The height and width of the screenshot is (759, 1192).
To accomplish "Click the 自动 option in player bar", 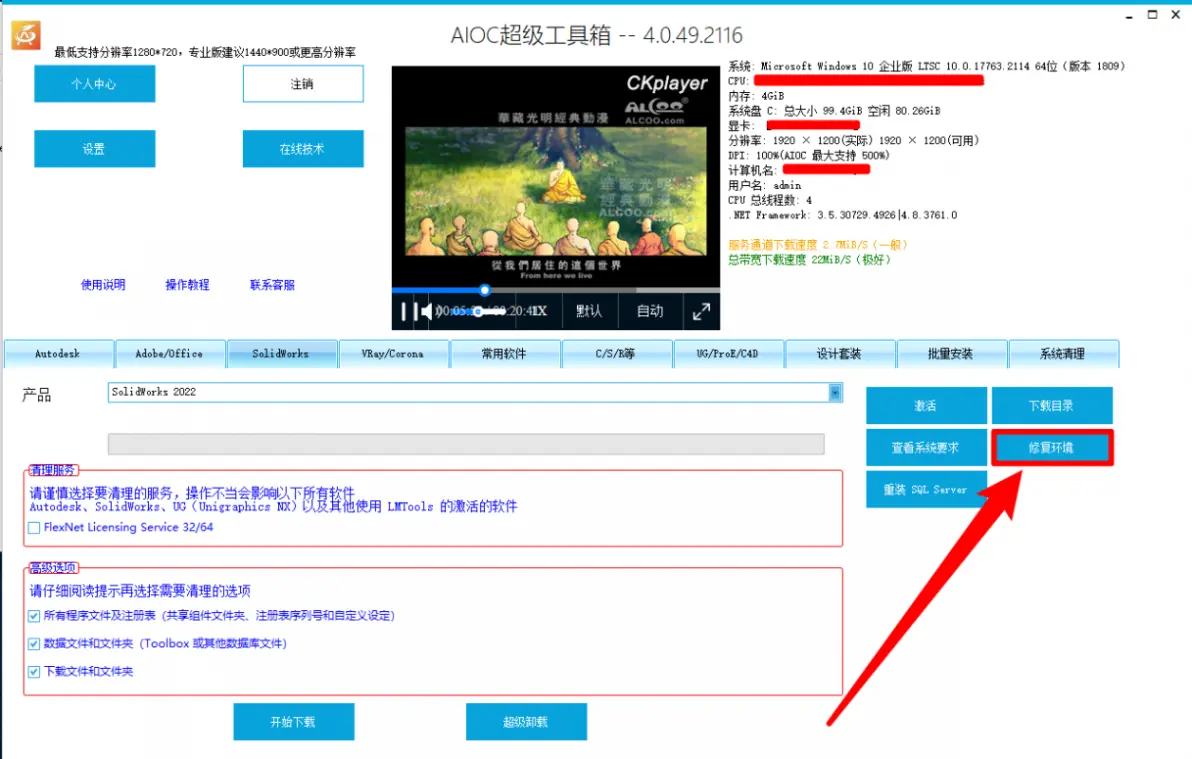I will [x=650, y=311].
